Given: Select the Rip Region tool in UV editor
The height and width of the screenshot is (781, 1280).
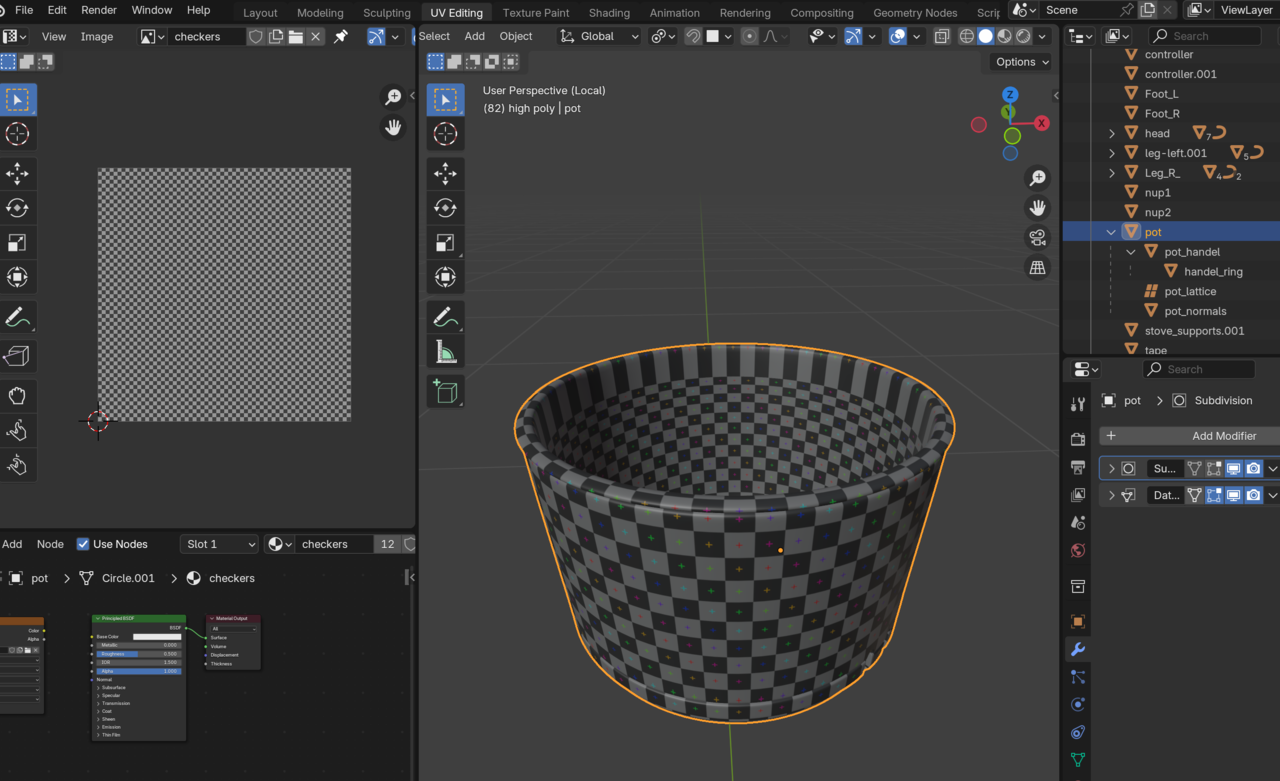Looking at the screenshot, I should [x=17, y=356].
